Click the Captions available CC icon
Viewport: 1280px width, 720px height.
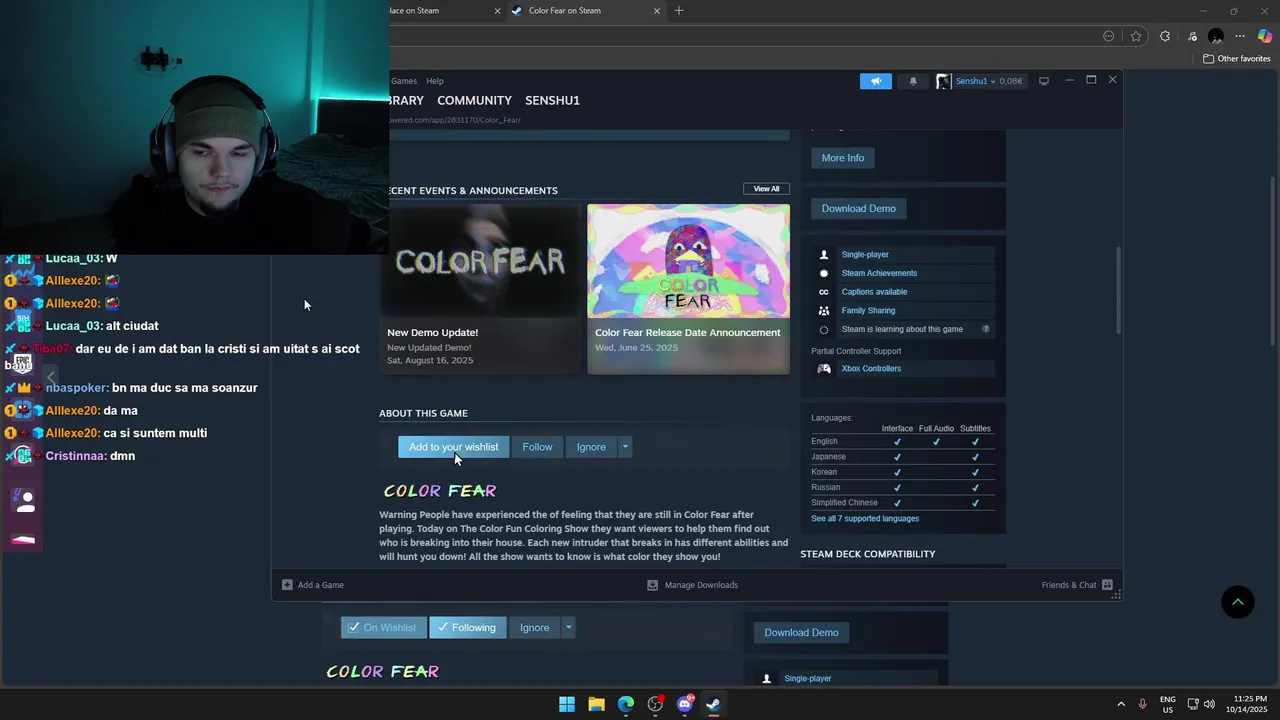[824, 292]
